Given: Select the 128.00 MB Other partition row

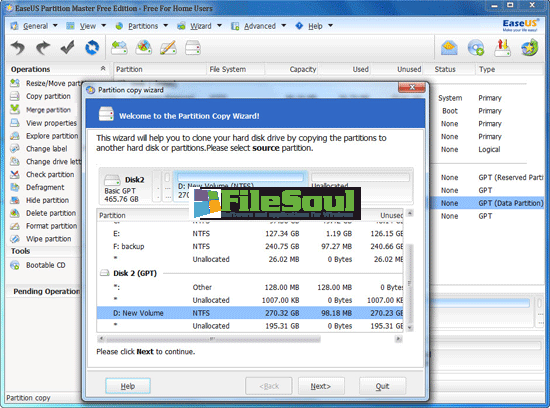Looking at the screenshot, I should [x=250, y=287].
